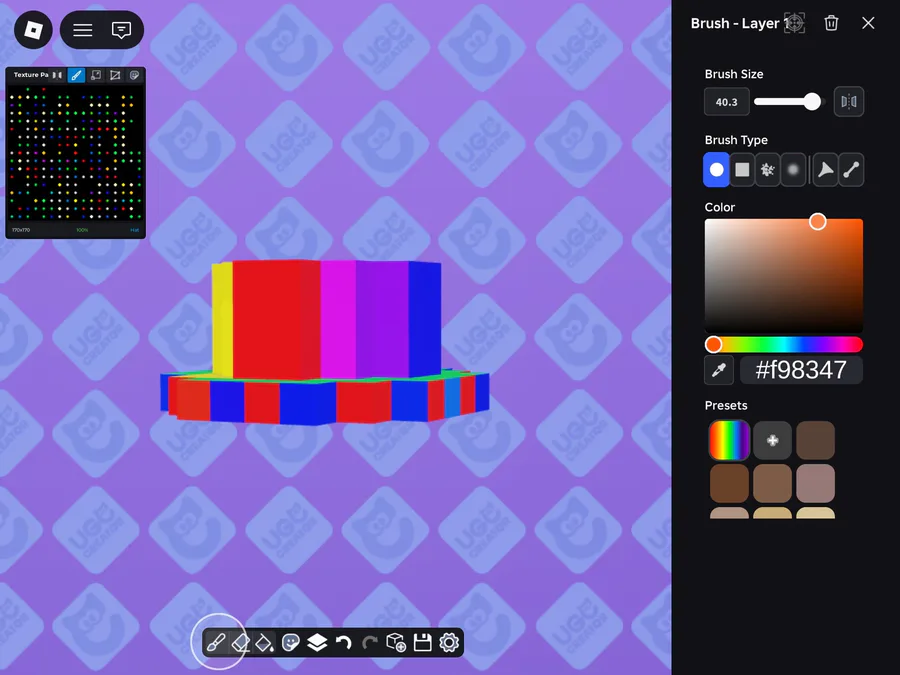Select the top-row dark brown preset swatch
Viewport: 900px width, 675px height.
pos(815,440)
